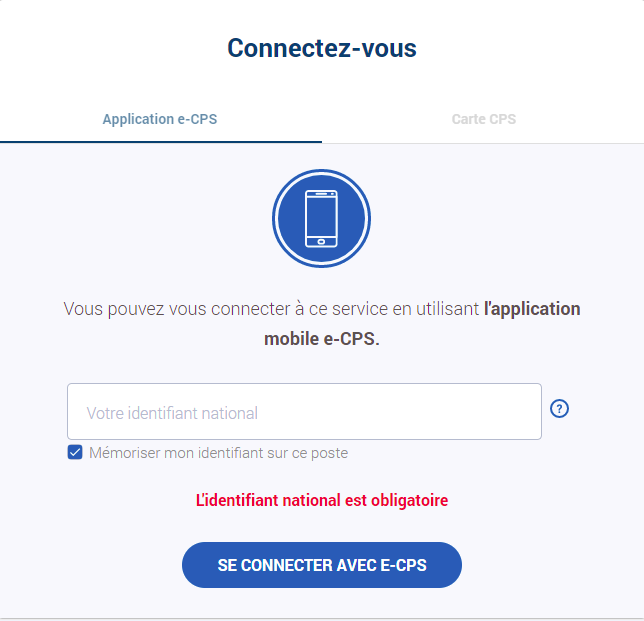Screen dimensions: 644x621
Task: Click the dark underline below Application e-CPS tab
Action: (x=161, y=142)
